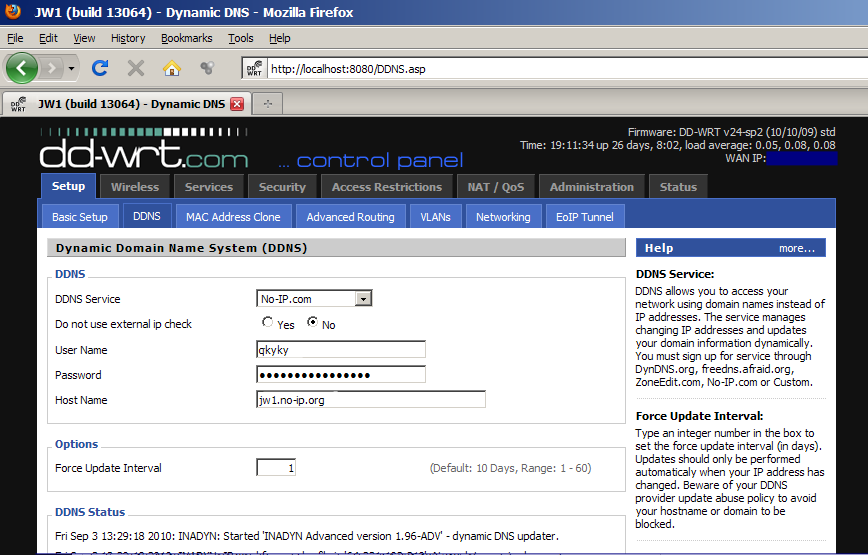Open the Administration tab
Viewport: 868px width, 555px height.
coord(592,187)
